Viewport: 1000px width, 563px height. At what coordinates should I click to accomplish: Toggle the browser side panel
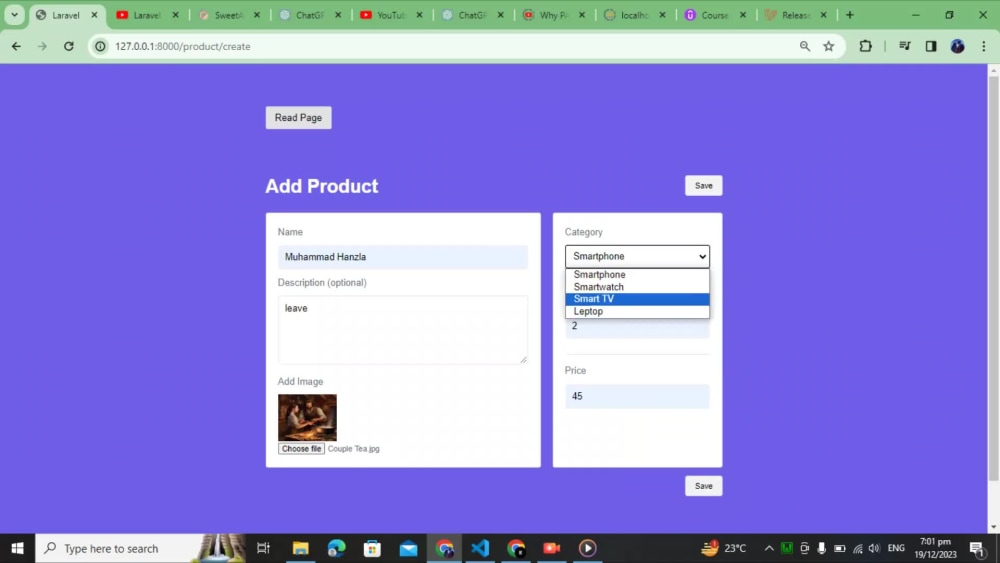point(931,46)
